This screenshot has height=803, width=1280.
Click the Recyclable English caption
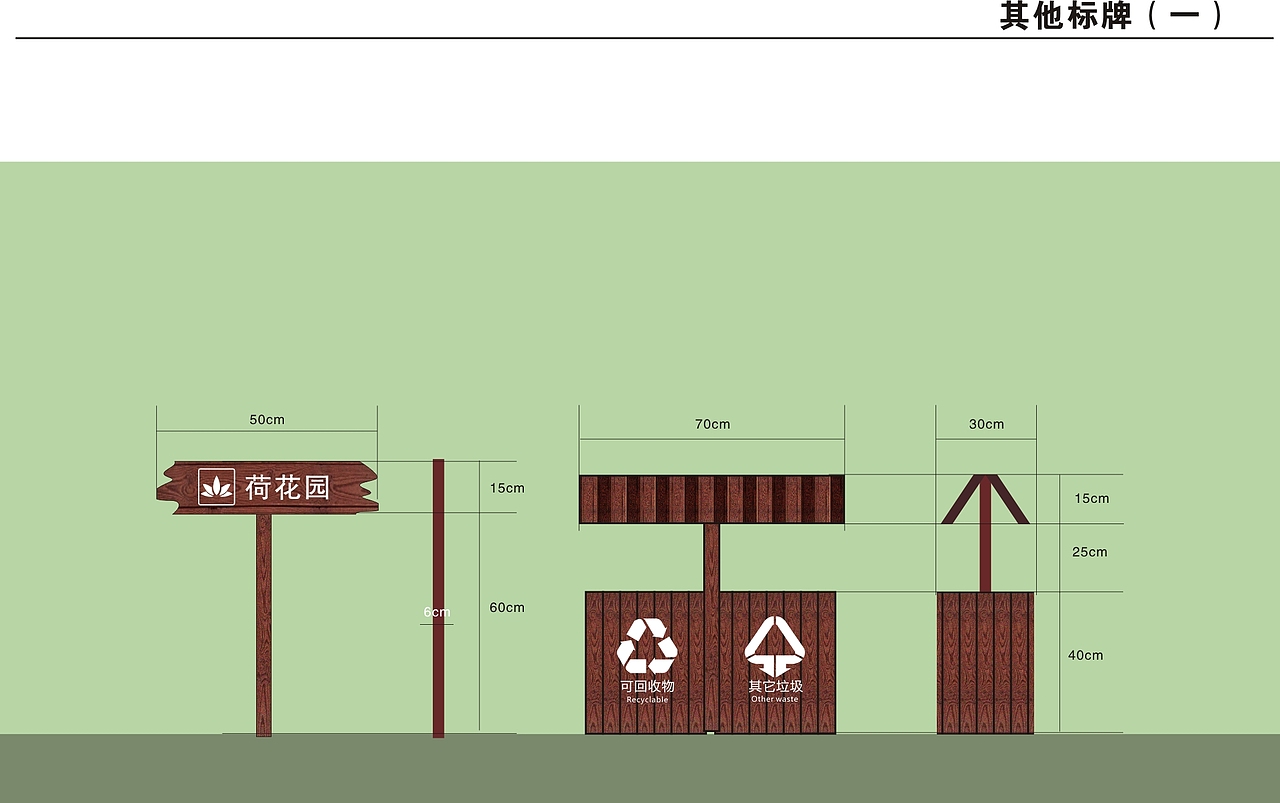click(x=647, y=700)
